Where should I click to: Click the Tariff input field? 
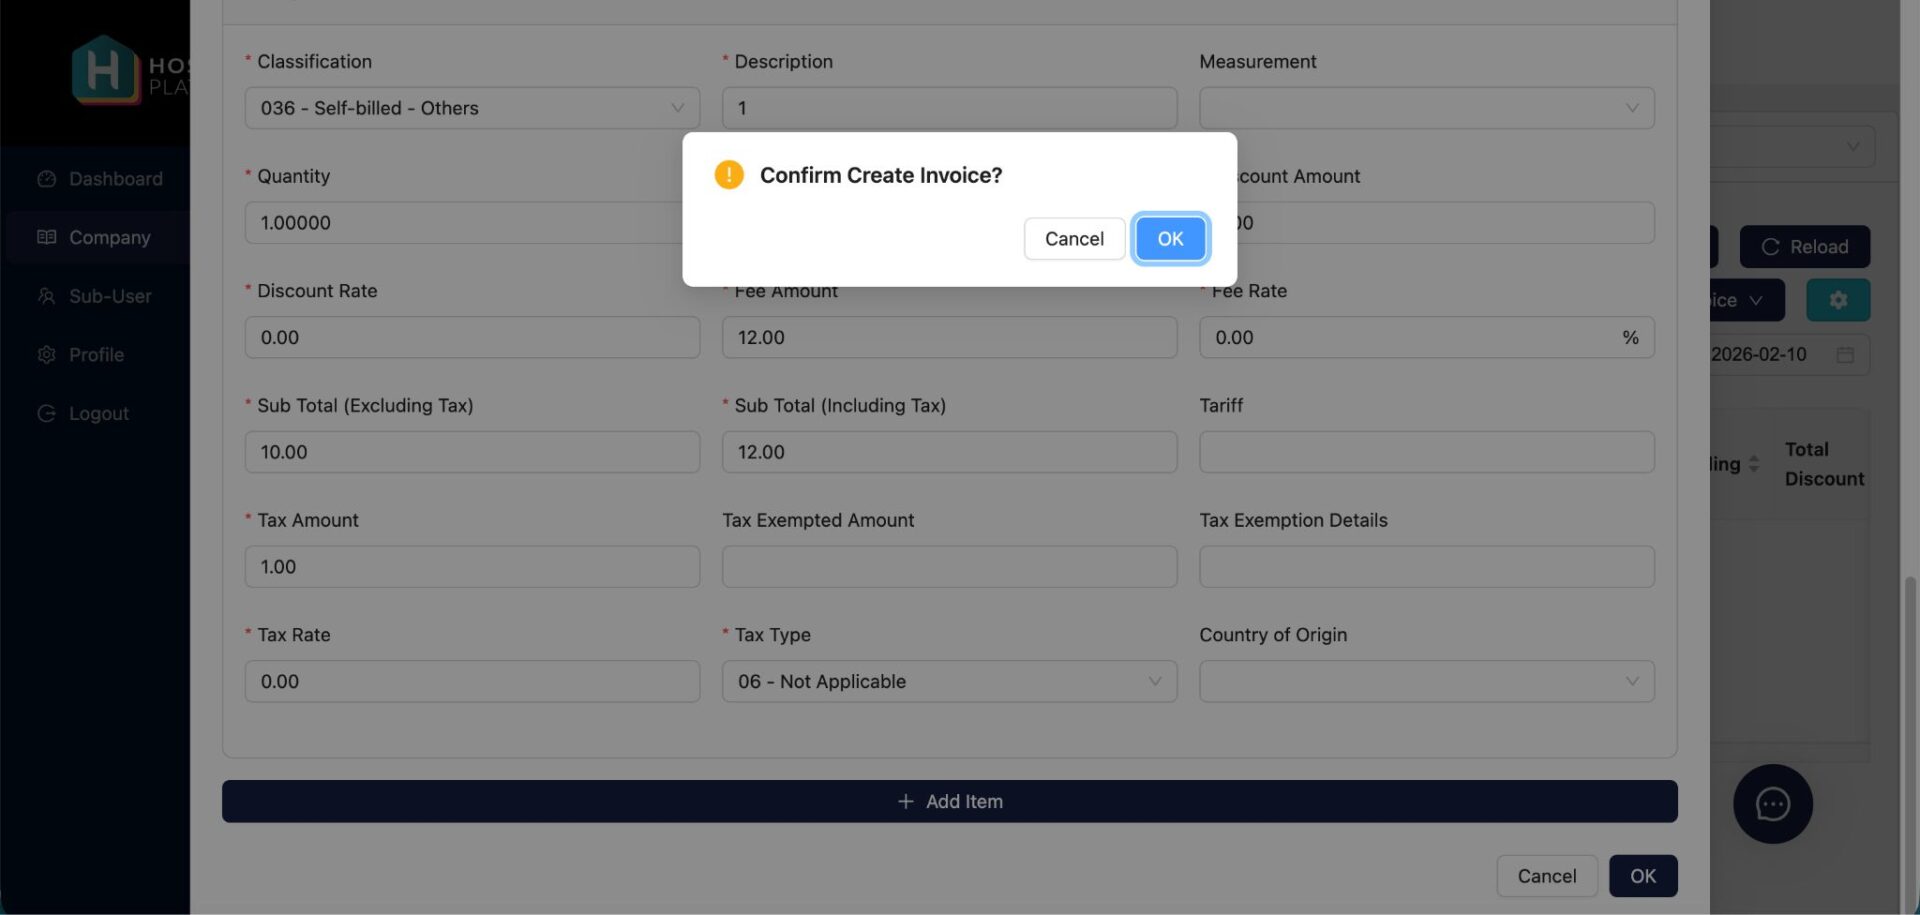click(x=1427, y=452)
